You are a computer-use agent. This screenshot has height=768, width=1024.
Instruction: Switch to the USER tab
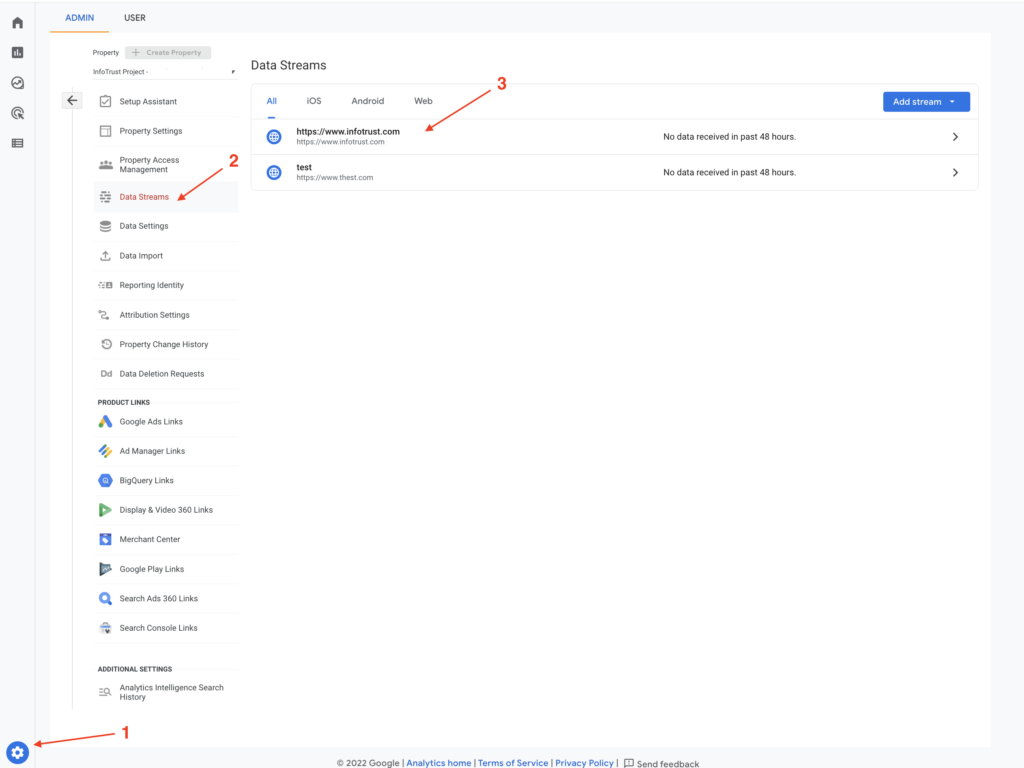135,18
